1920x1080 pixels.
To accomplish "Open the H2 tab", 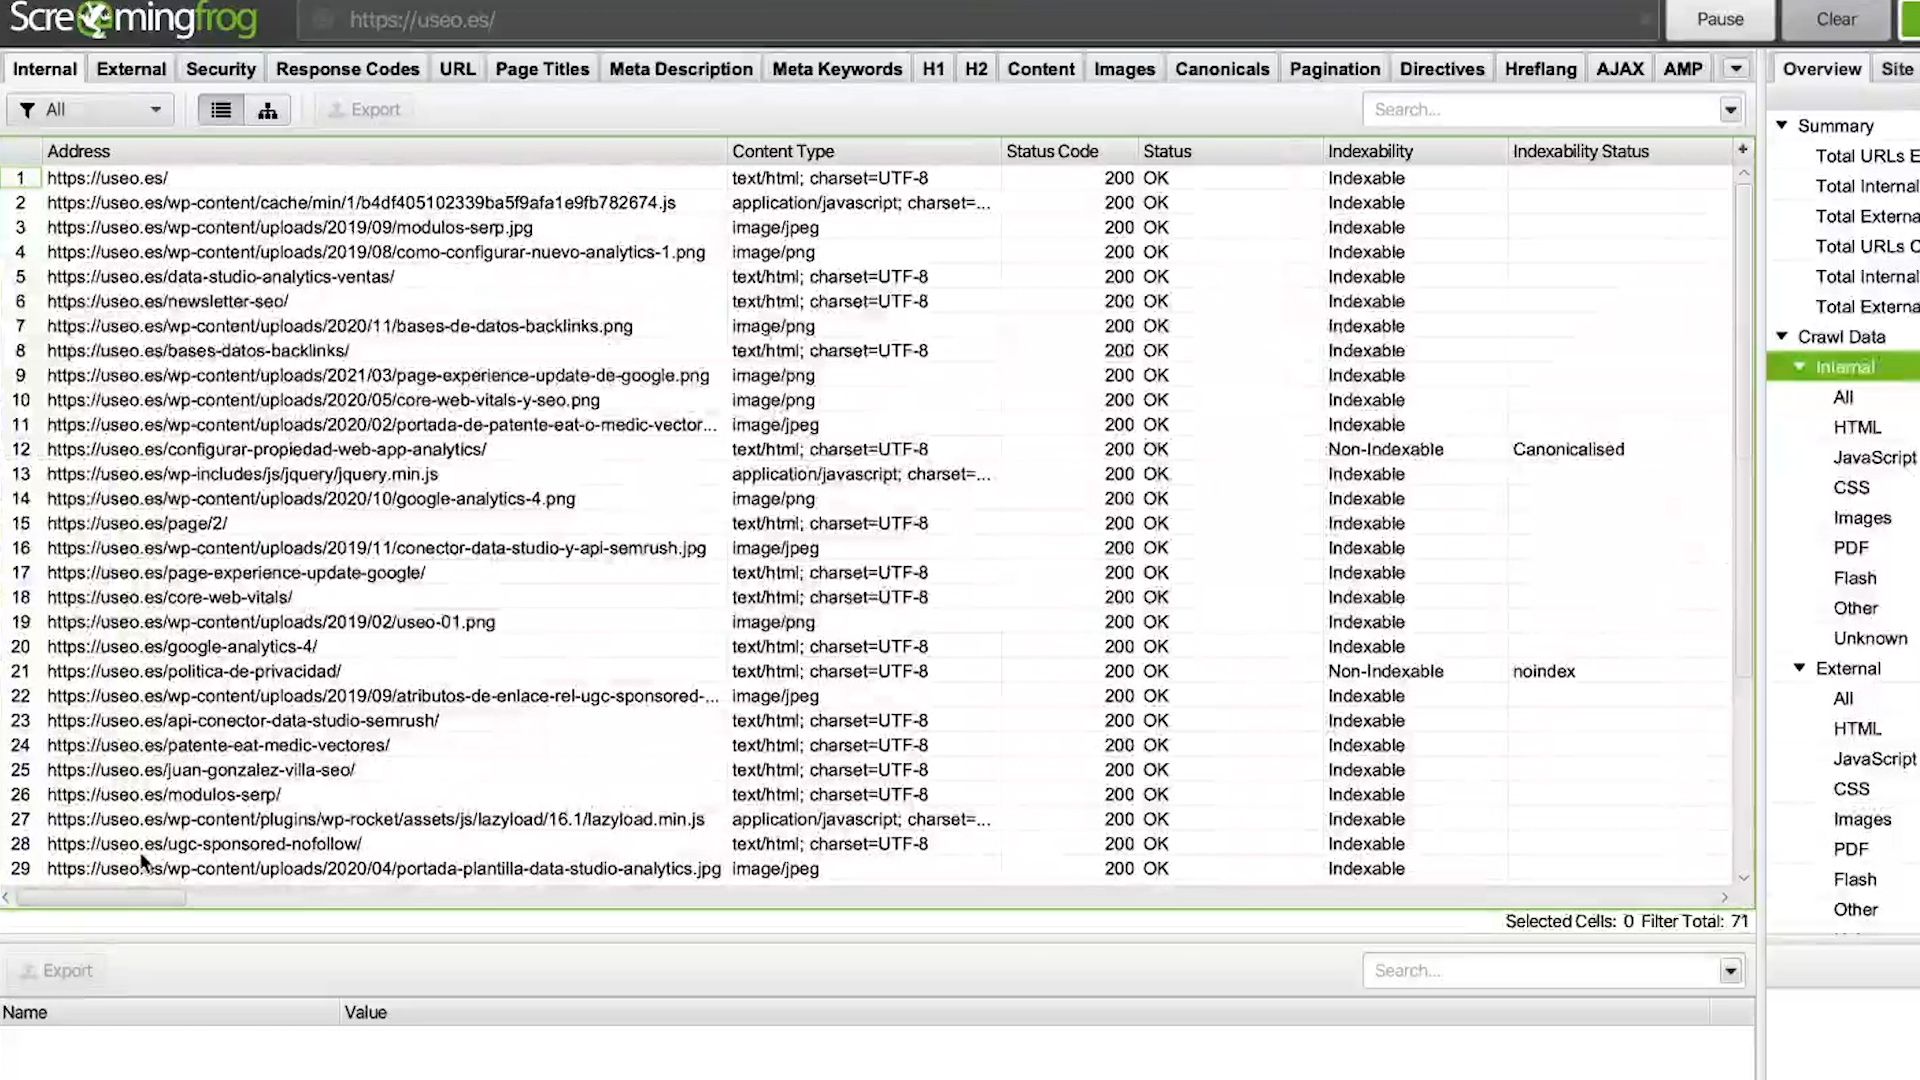I will tap(976, 69).
